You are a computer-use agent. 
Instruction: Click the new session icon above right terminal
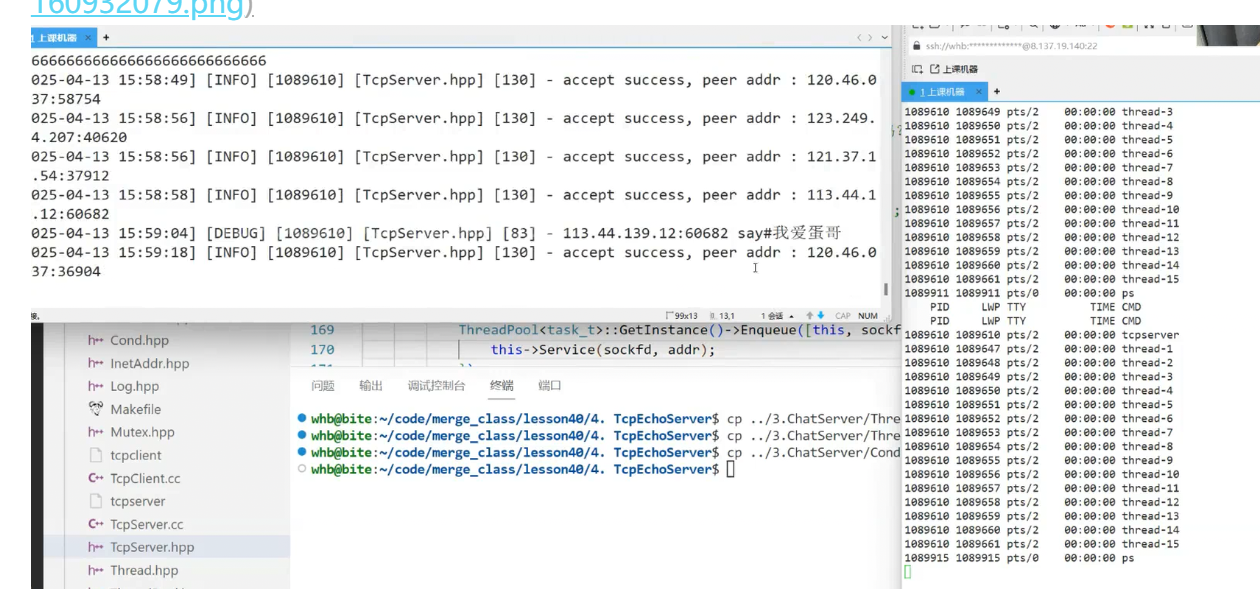point(917,69)
